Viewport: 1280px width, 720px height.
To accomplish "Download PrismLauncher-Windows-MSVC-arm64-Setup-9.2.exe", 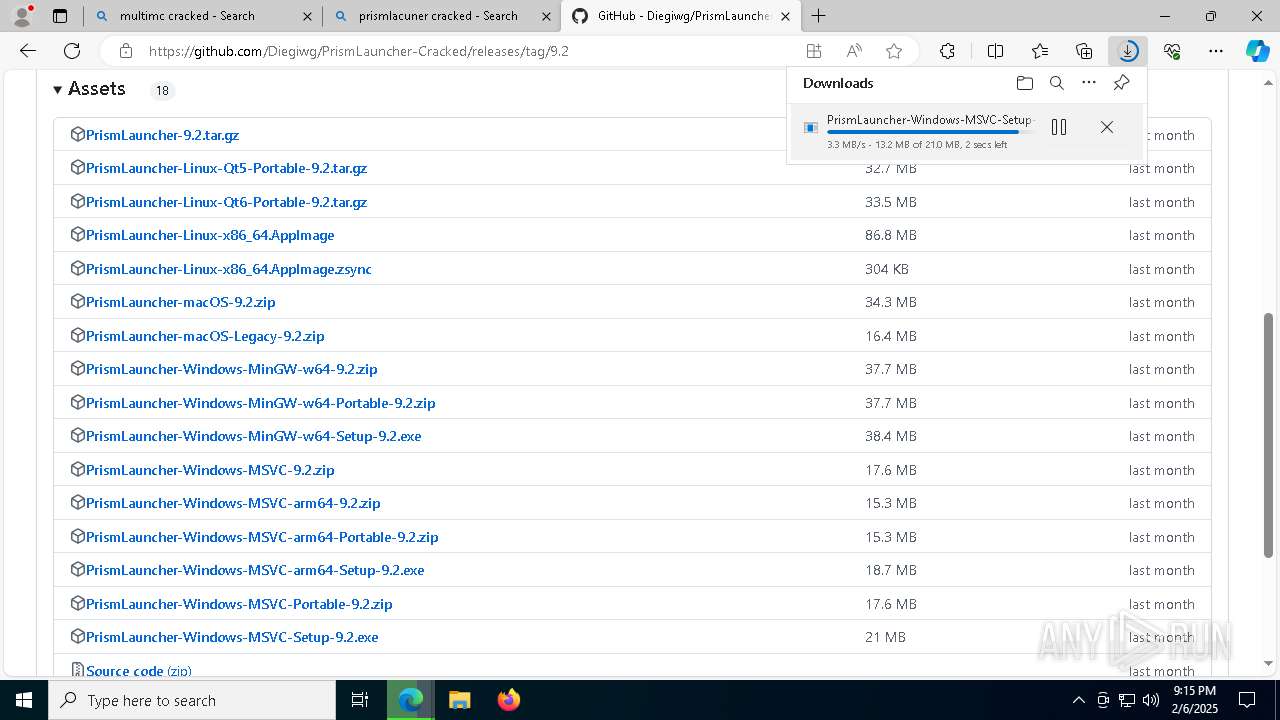I will coord(255,570).
